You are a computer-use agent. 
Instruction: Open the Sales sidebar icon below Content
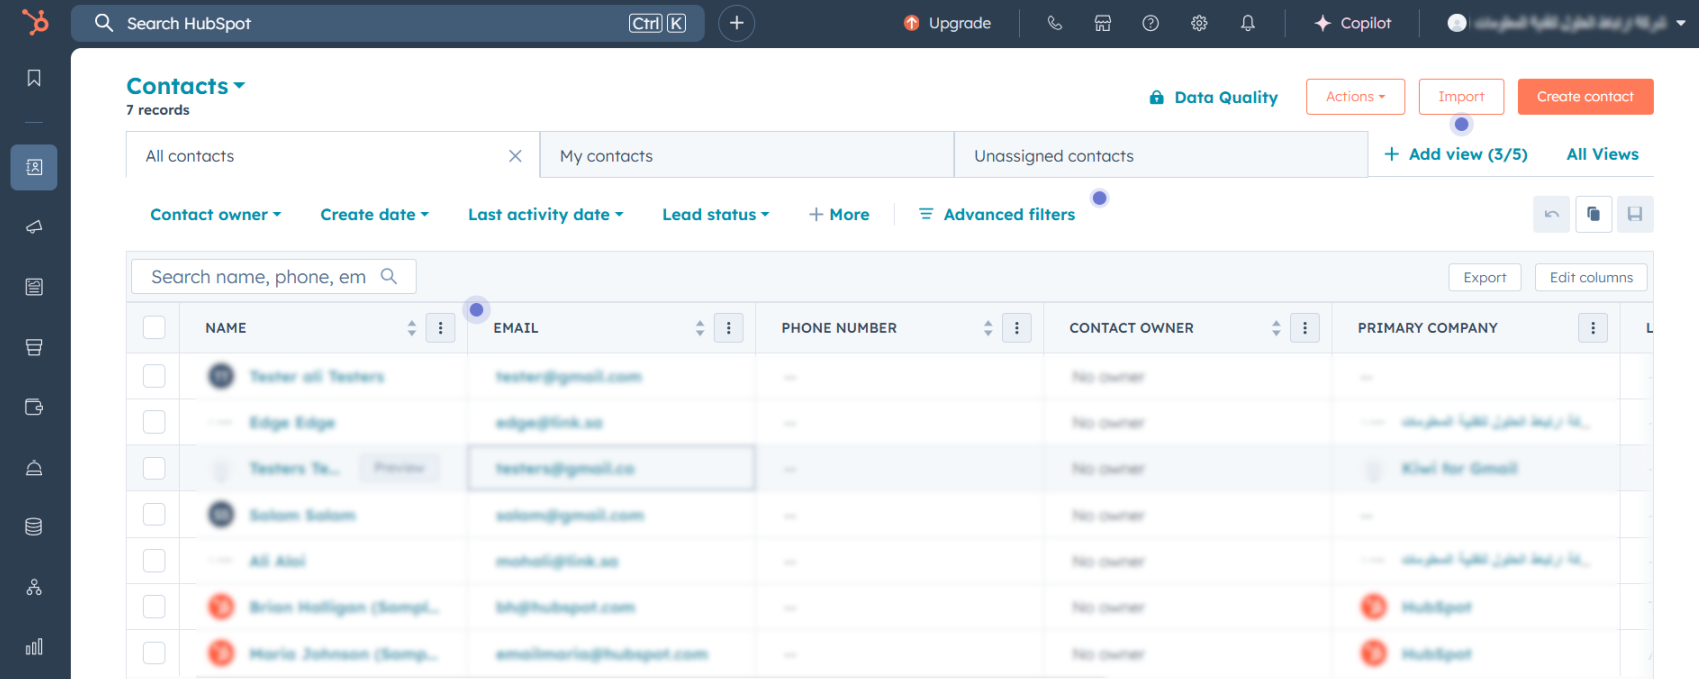[34, 347]
